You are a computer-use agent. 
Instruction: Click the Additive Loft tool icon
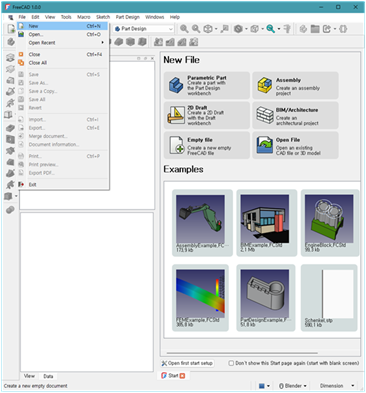(10, 80)
